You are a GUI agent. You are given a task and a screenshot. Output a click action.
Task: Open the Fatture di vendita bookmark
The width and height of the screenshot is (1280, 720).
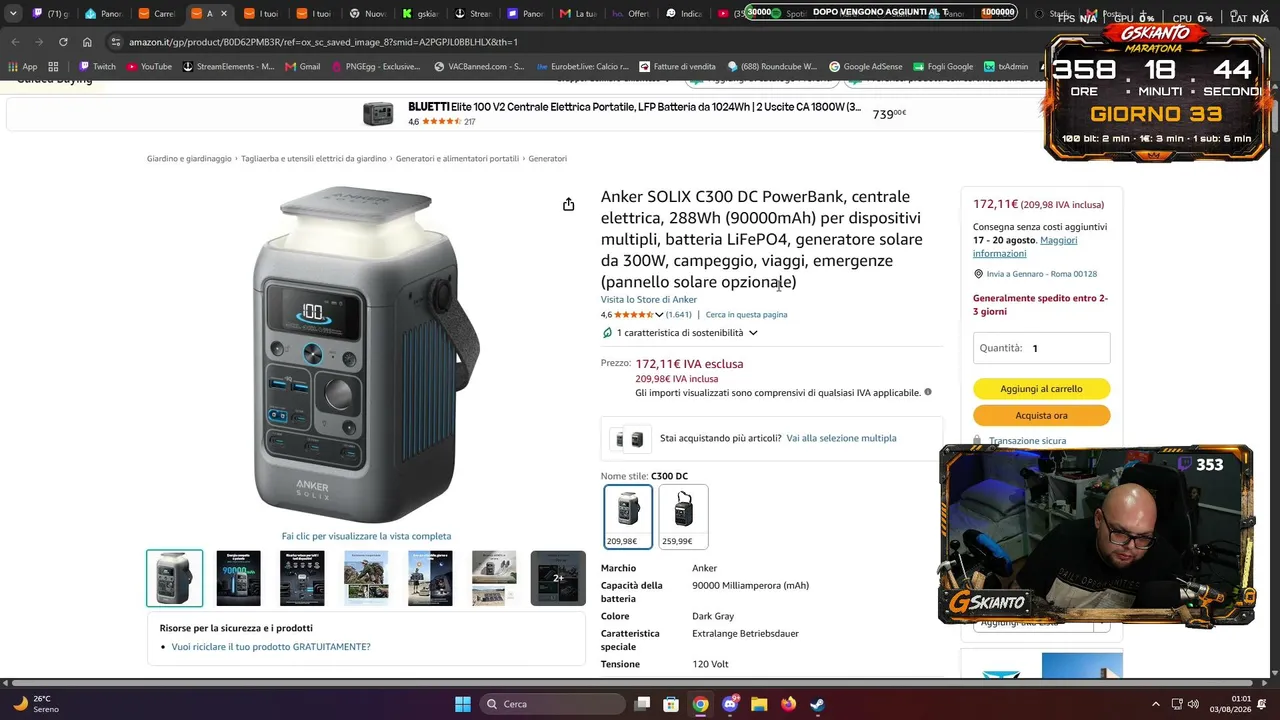[677, 67]
